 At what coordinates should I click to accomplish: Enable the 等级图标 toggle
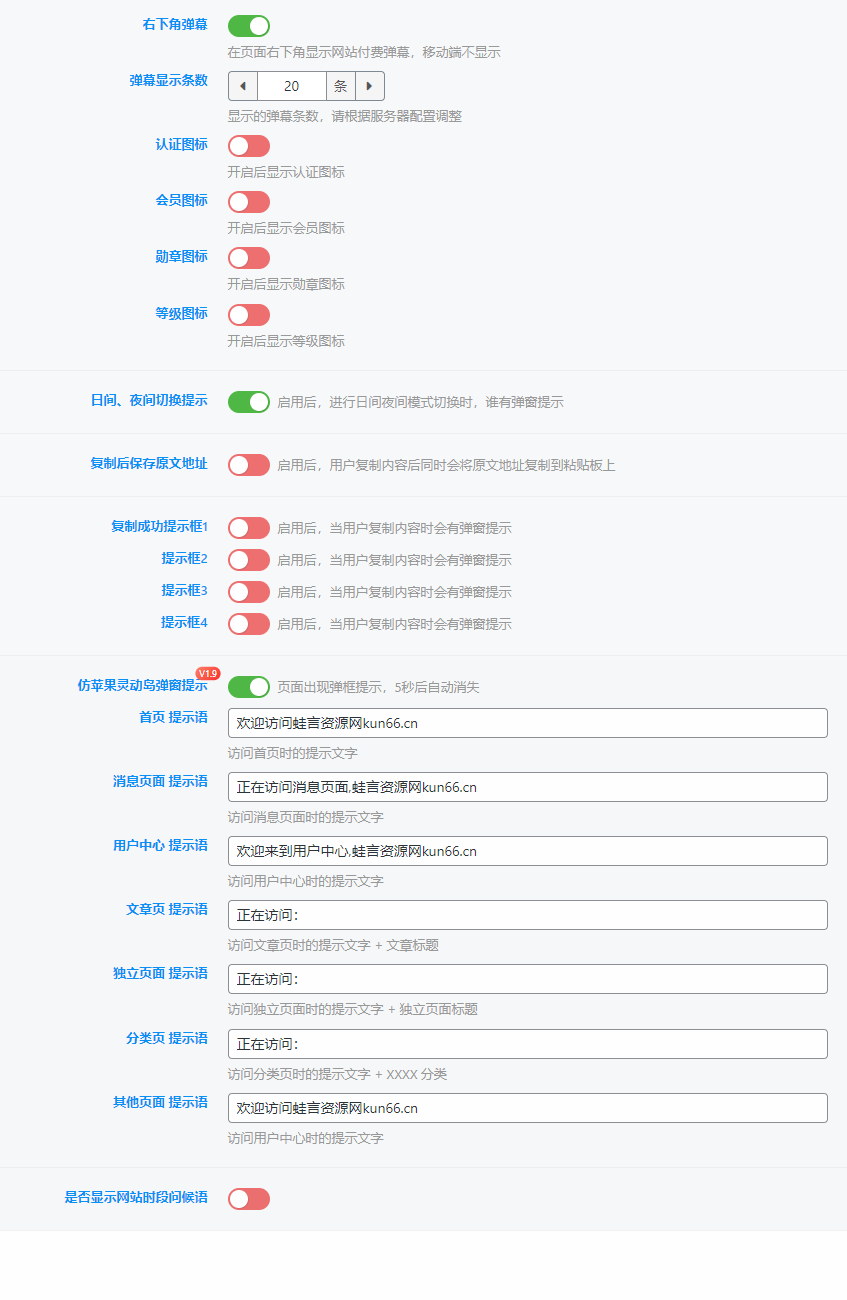(249, 315)
